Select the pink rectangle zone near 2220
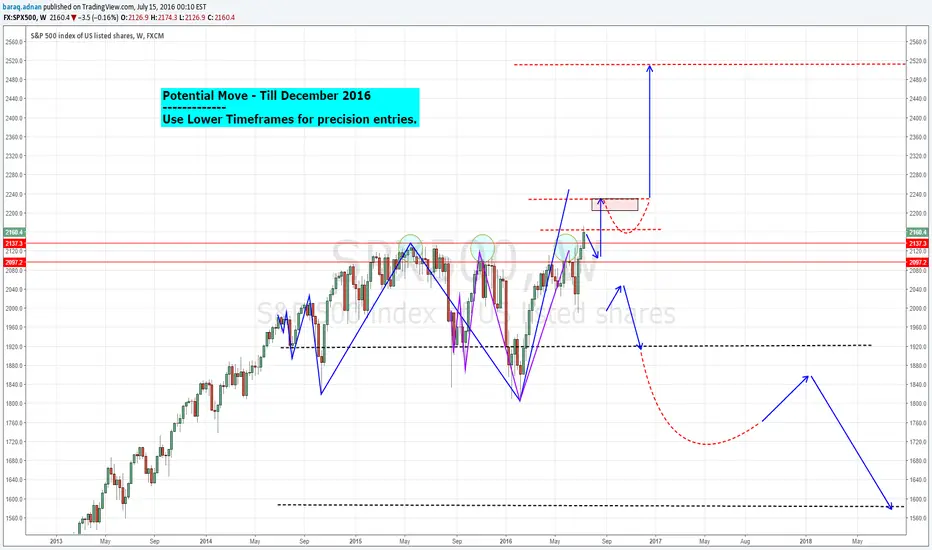The width and height of the screenshot is (932, 550). (615, 205)
